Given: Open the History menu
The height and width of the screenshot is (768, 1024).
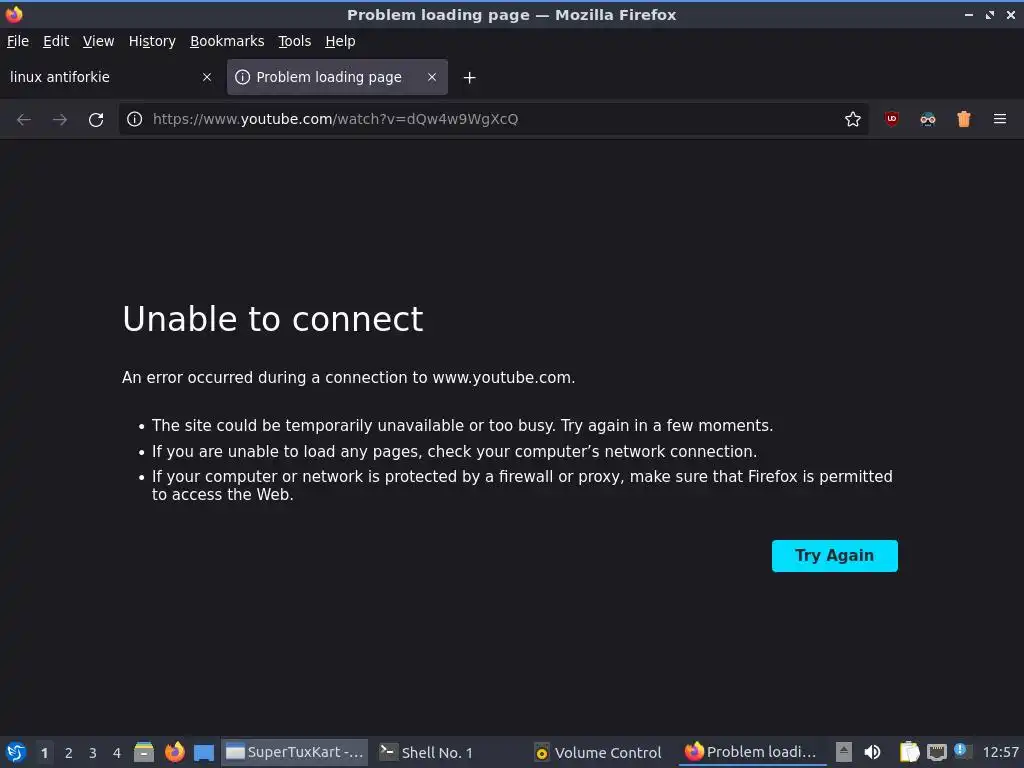Looking at the screenshot, I should [152, 41].
